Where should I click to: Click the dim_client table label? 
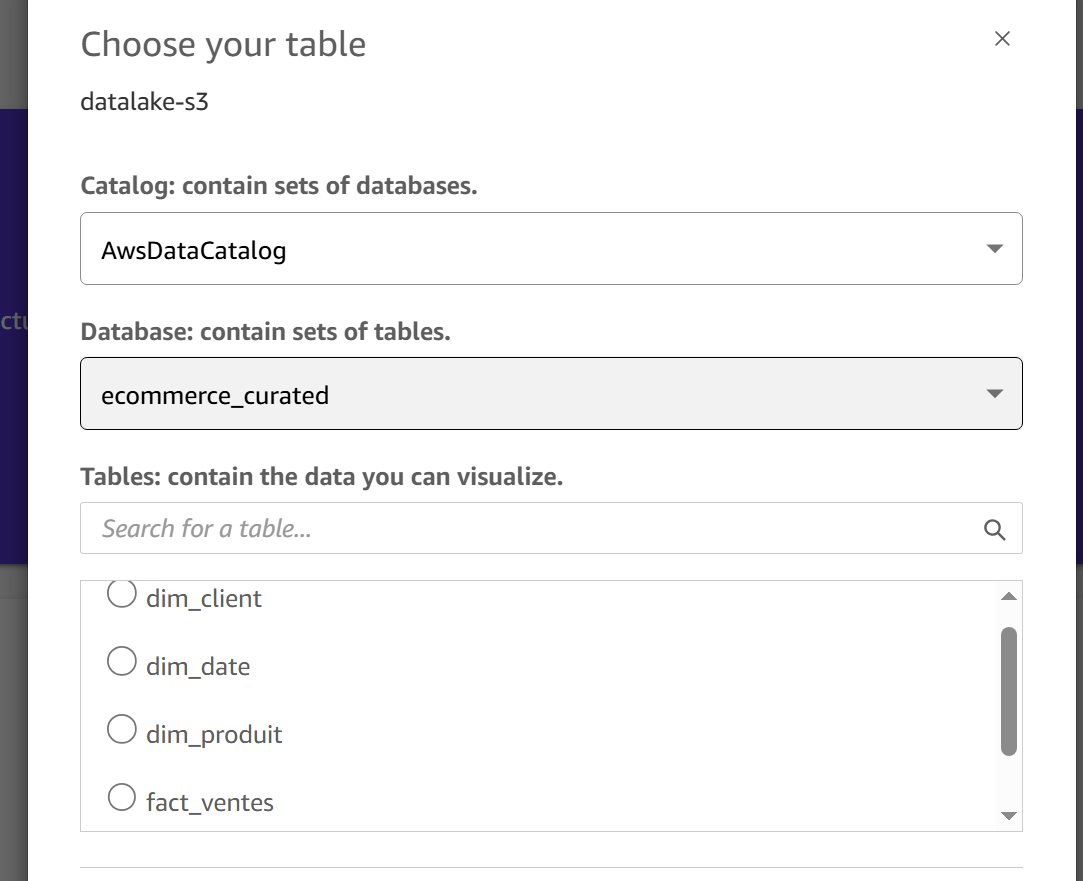(x=204, y=599)
